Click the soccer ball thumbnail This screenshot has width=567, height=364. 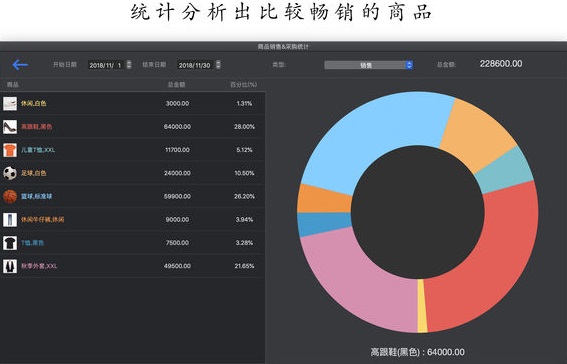(10, 173)
